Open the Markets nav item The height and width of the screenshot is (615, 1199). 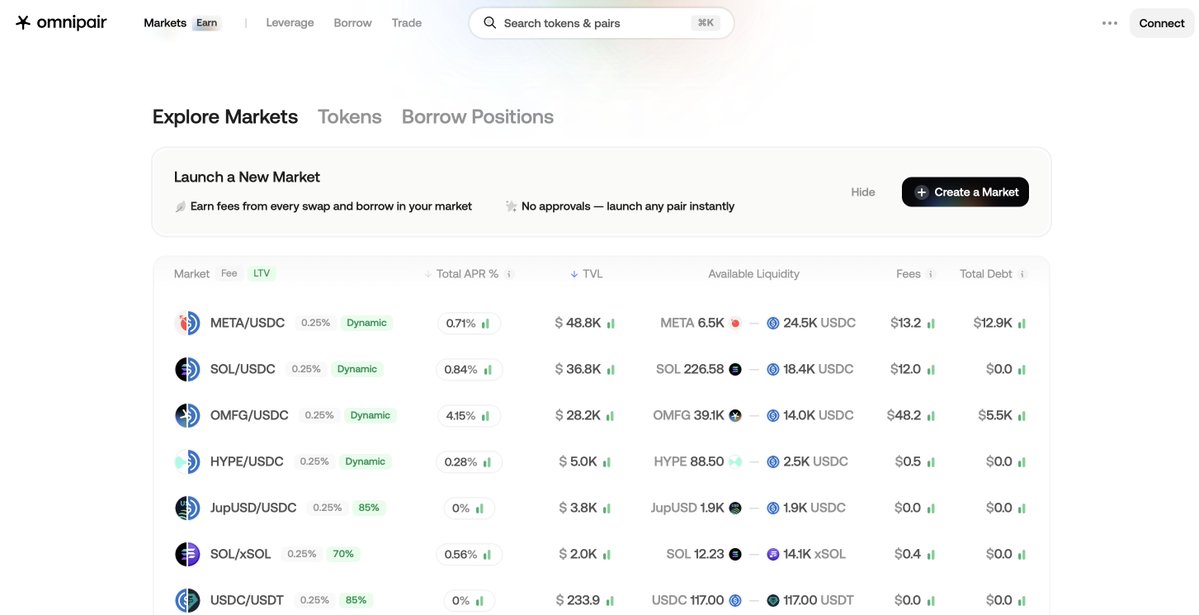tap(165, 23)
